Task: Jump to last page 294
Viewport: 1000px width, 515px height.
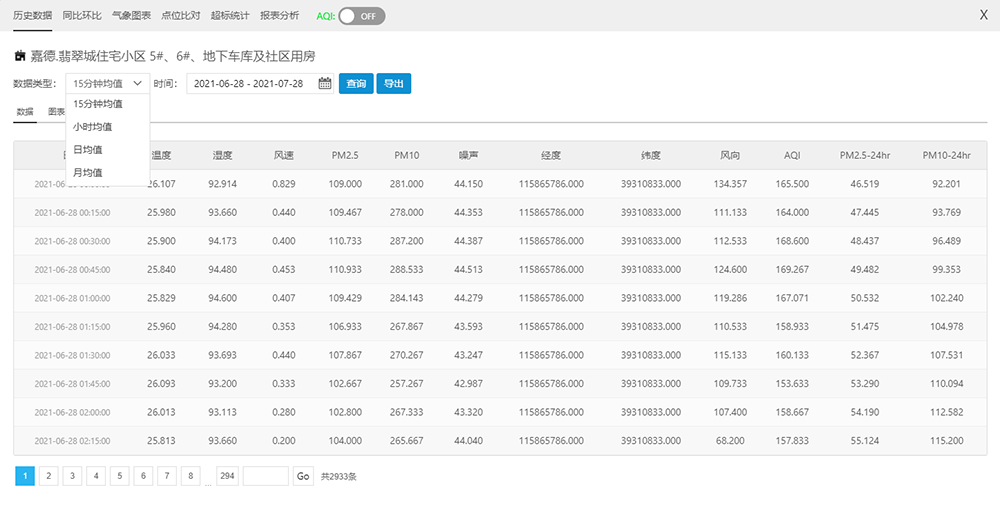Action: pyautogui.click(x=227, y=476)
